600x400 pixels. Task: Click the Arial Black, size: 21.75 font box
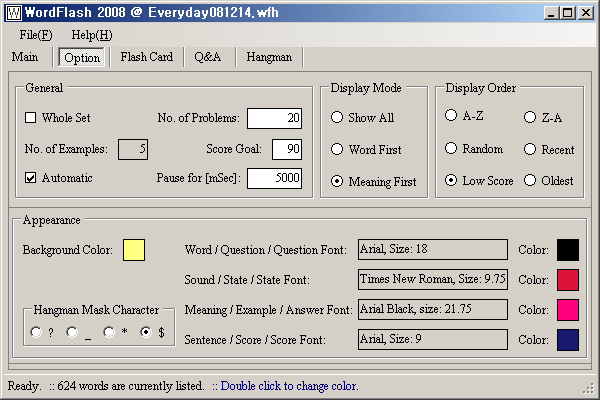tap(433, 309)
